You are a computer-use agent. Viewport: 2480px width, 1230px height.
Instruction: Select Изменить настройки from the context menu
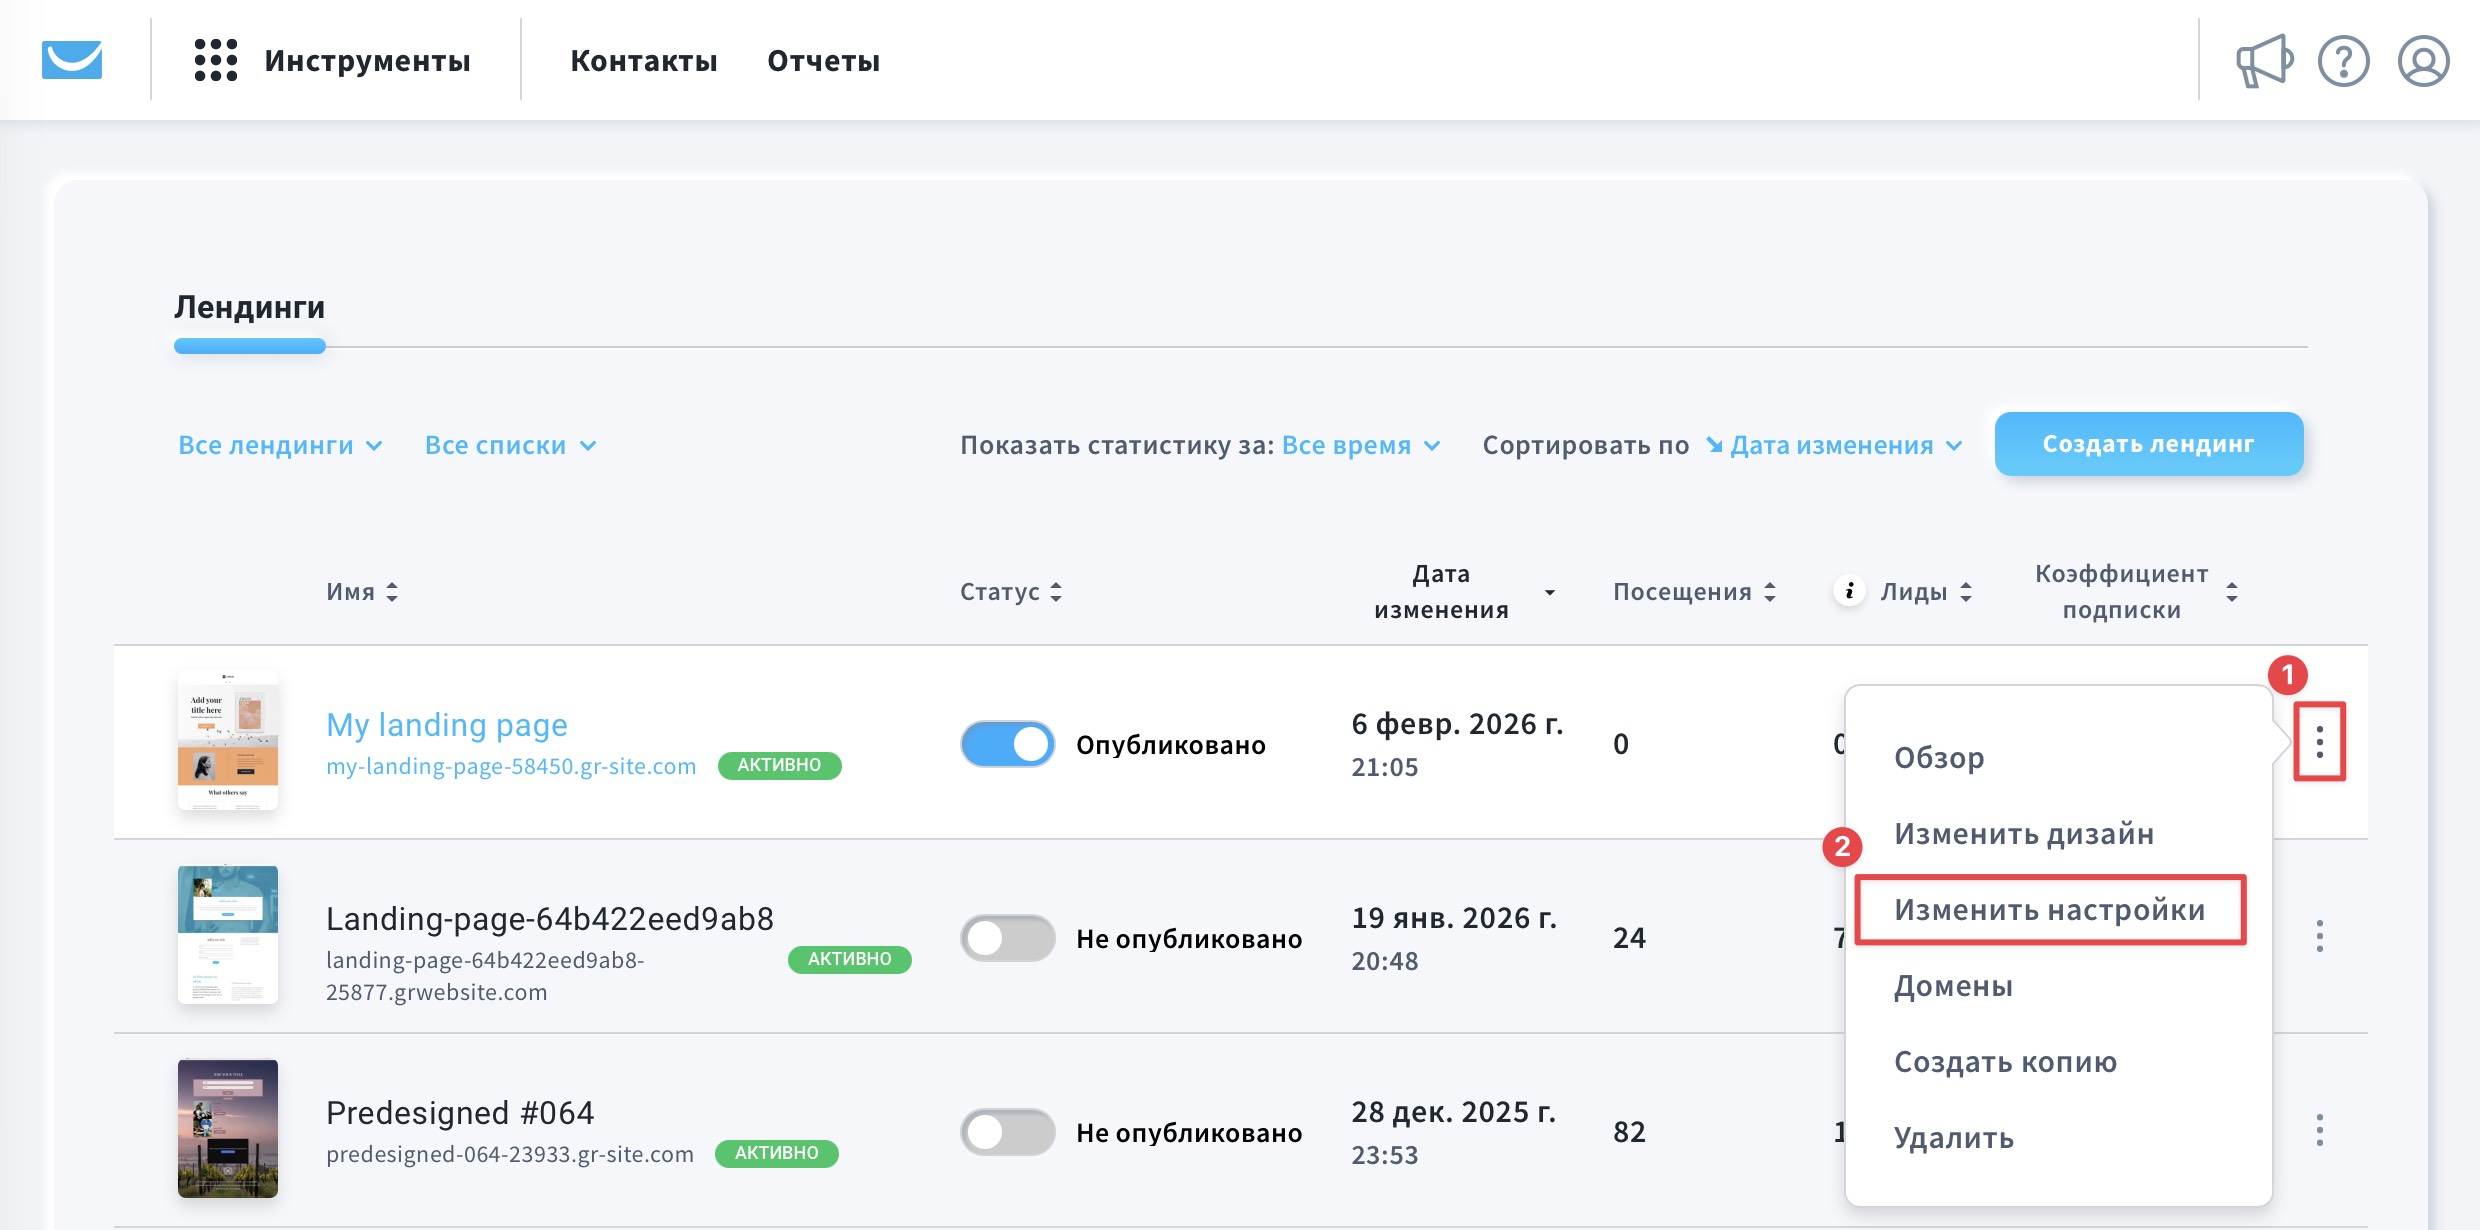point(2049,910)
